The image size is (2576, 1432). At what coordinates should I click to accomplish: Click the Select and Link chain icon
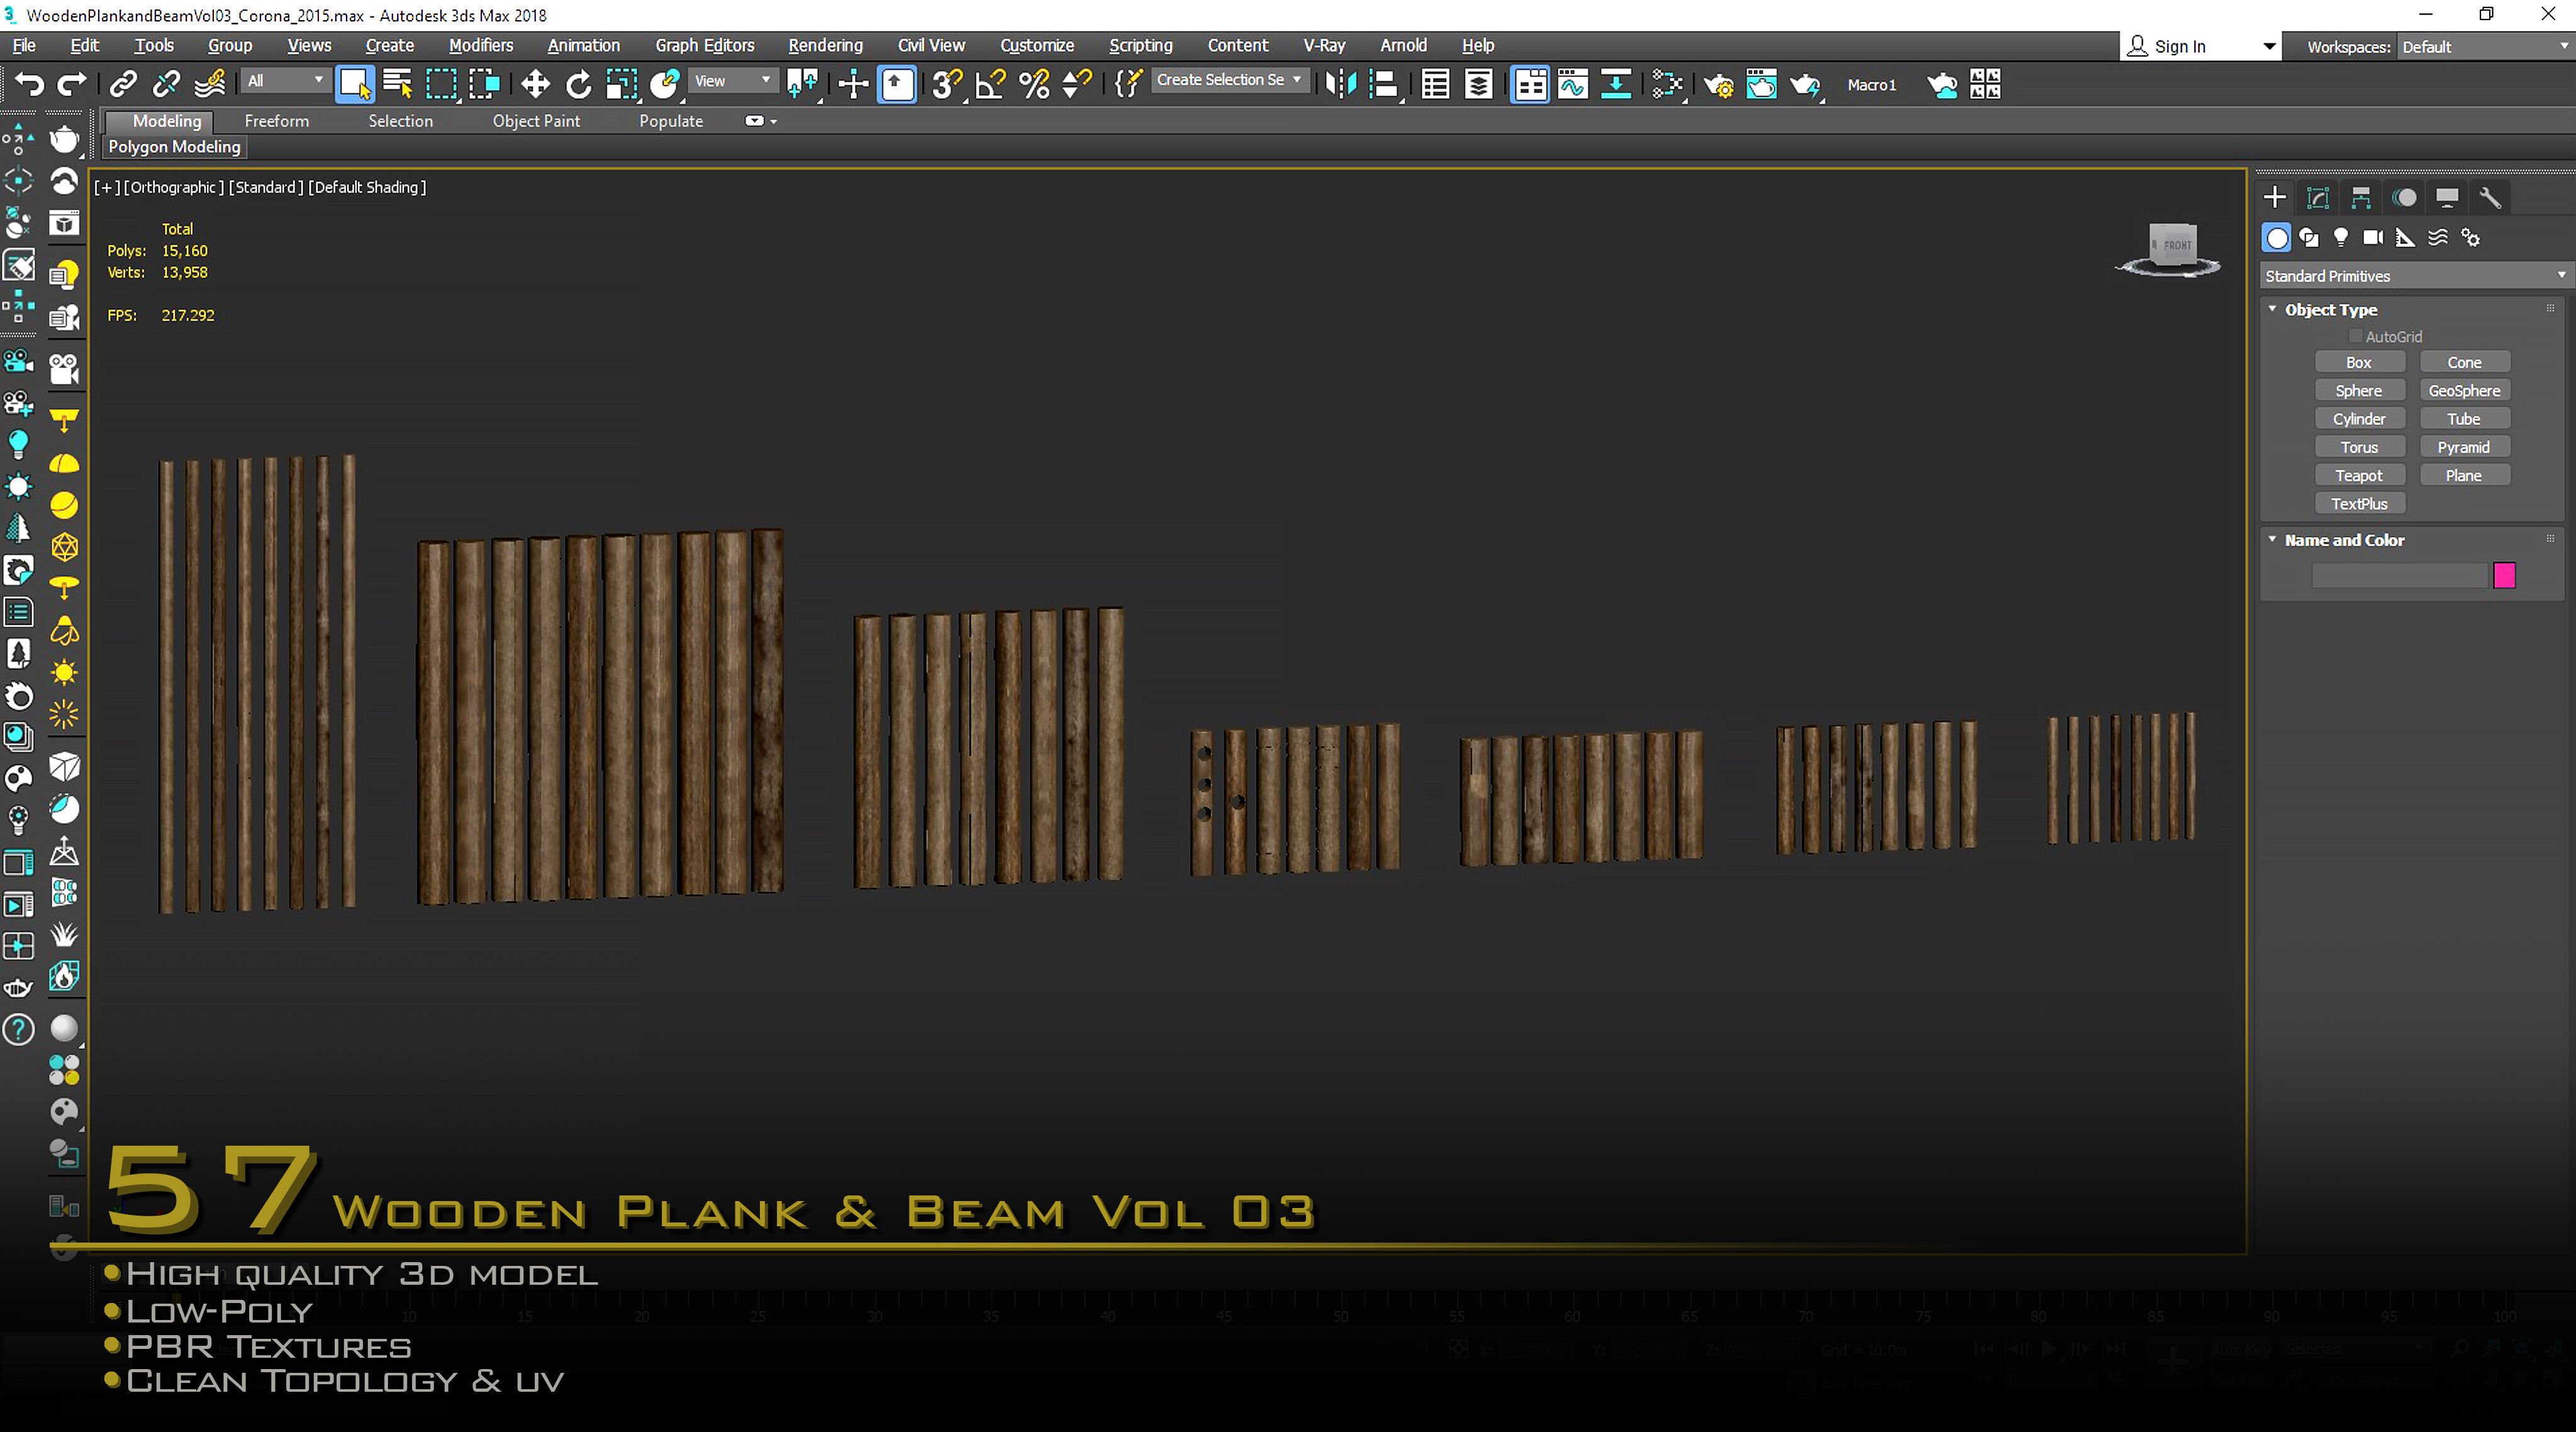123,84
